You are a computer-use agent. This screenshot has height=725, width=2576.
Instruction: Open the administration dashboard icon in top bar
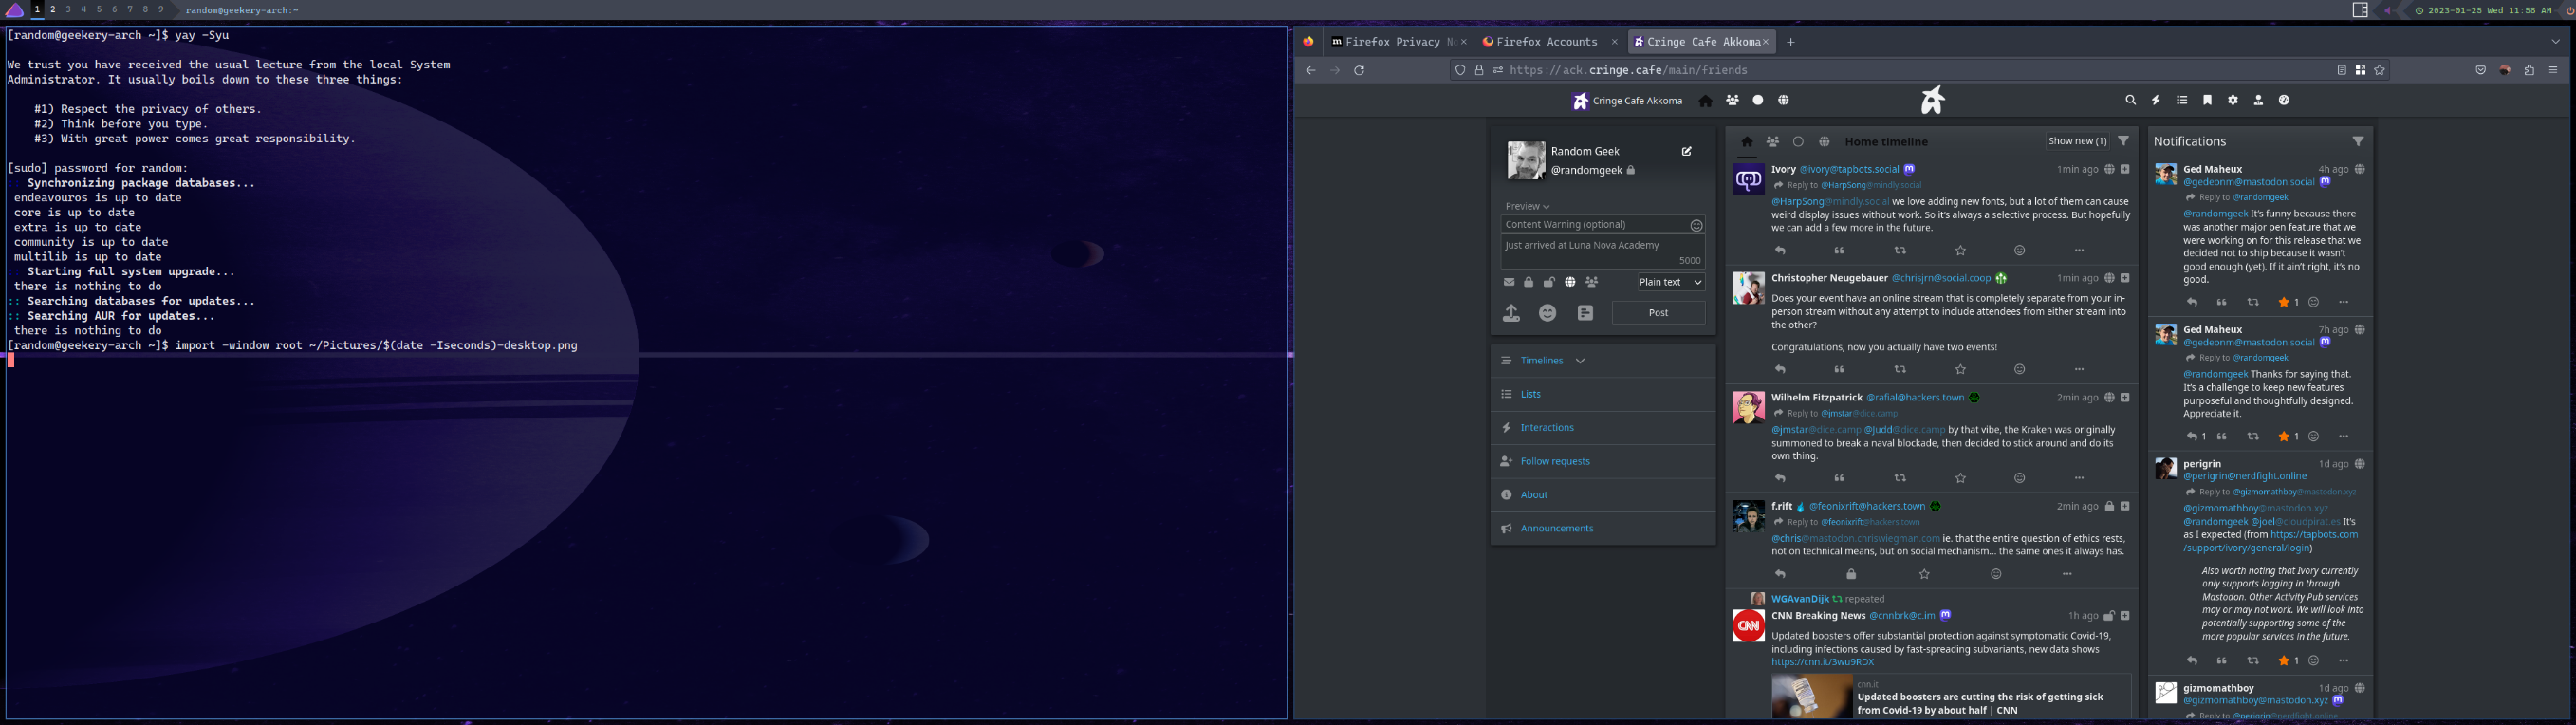point(2284,101)
